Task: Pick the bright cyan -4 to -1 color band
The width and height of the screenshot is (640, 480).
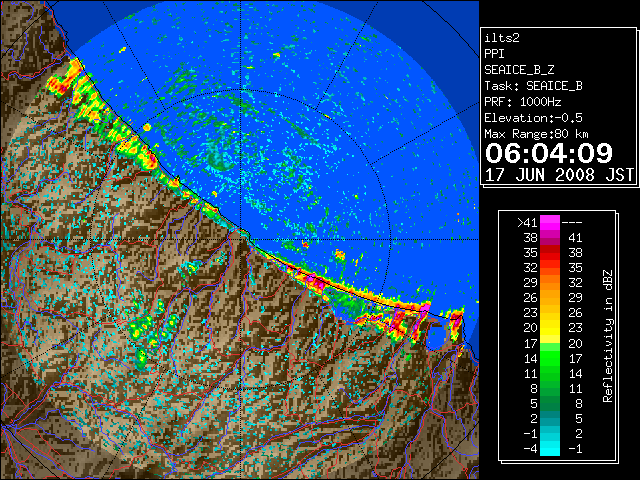Action: 550,448
